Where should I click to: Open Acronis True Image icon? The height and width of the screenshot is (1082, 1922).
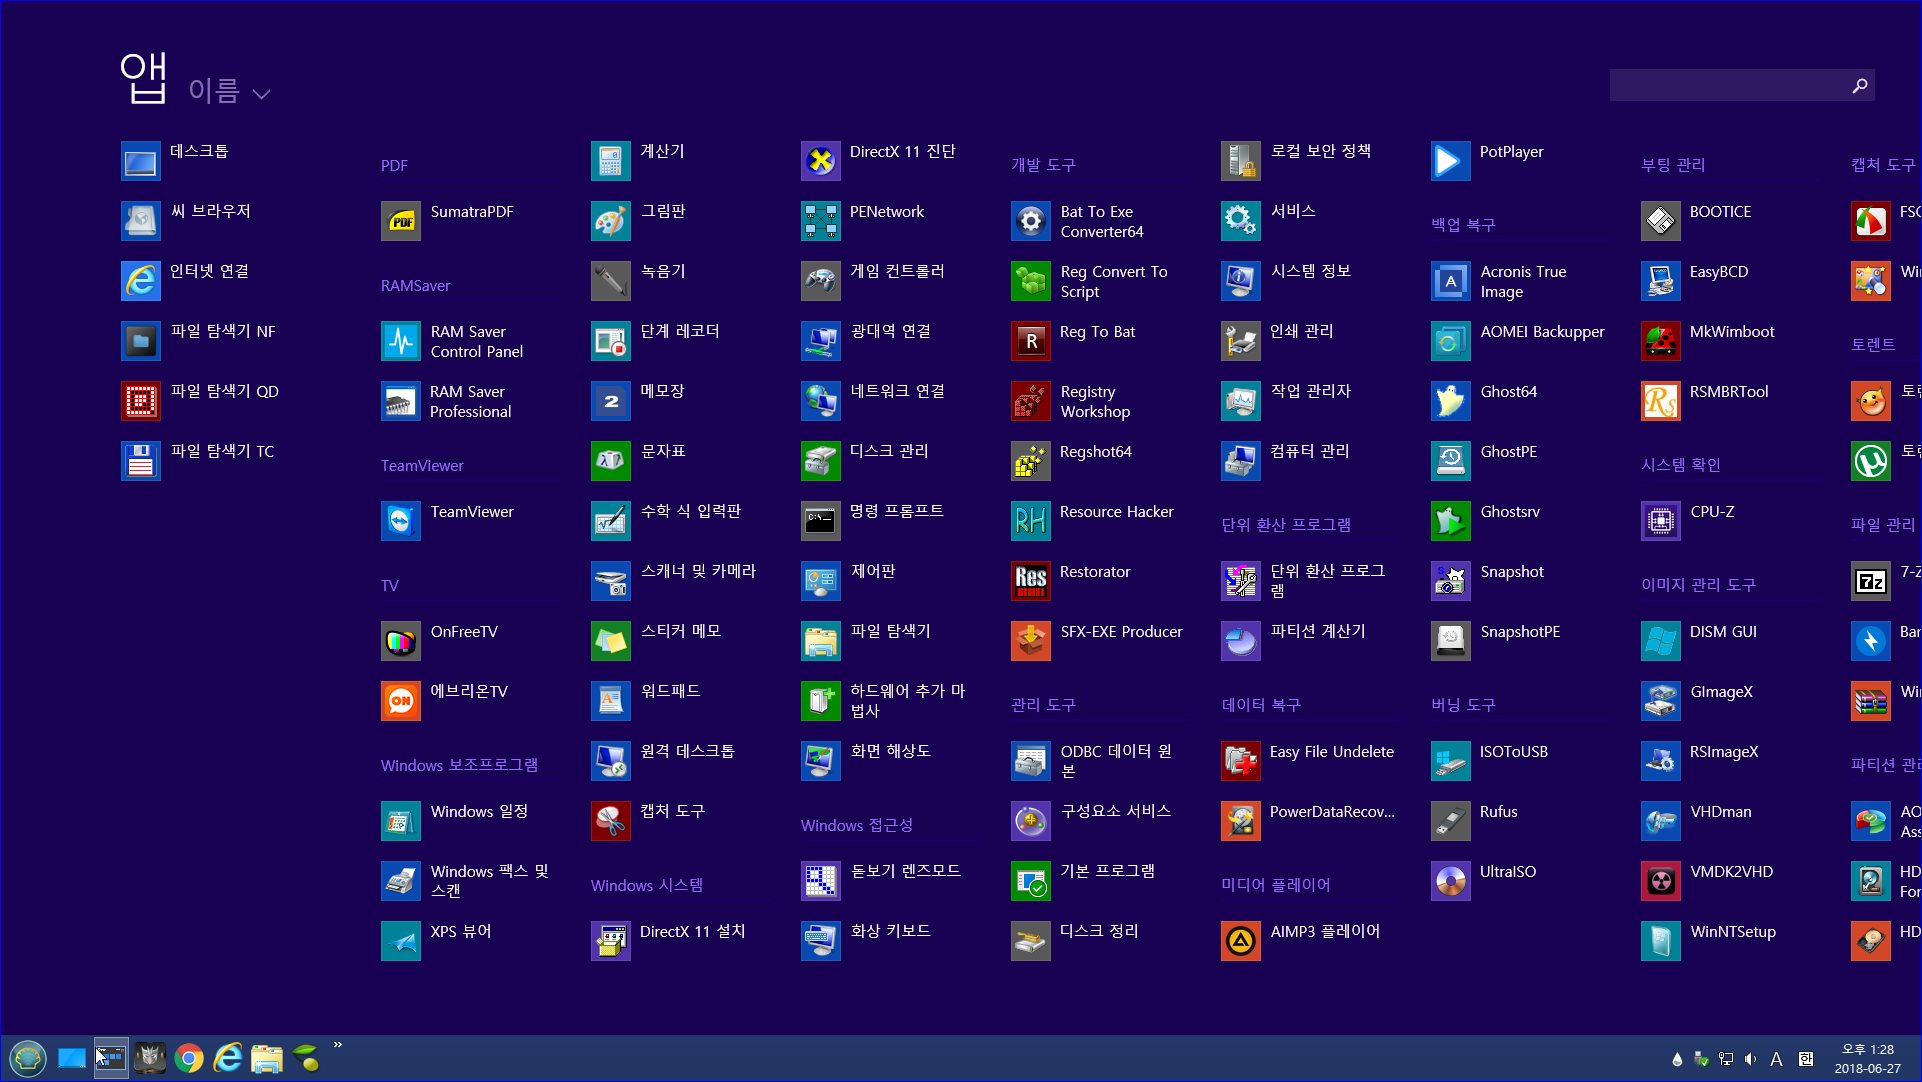click(x=1451, y=281)
